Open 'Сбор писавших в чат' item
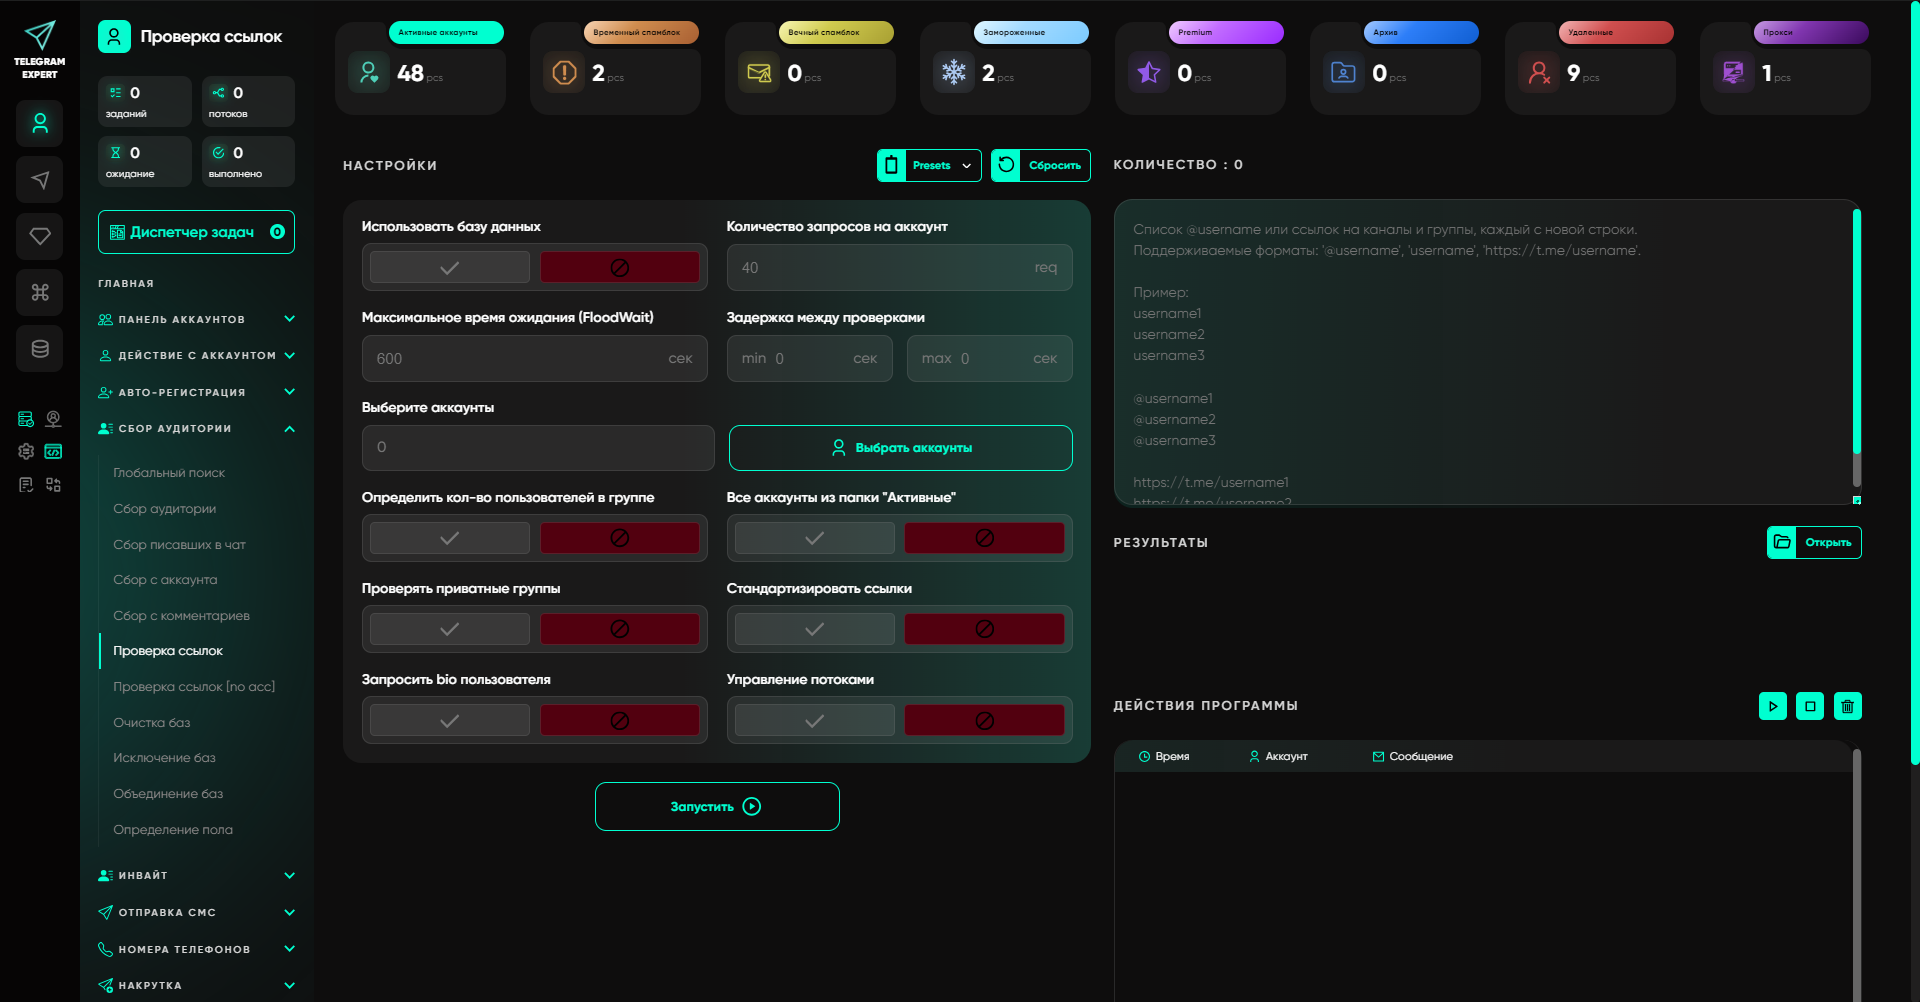Viewport: 1920px width, 1002px height. tap(179, 545)
